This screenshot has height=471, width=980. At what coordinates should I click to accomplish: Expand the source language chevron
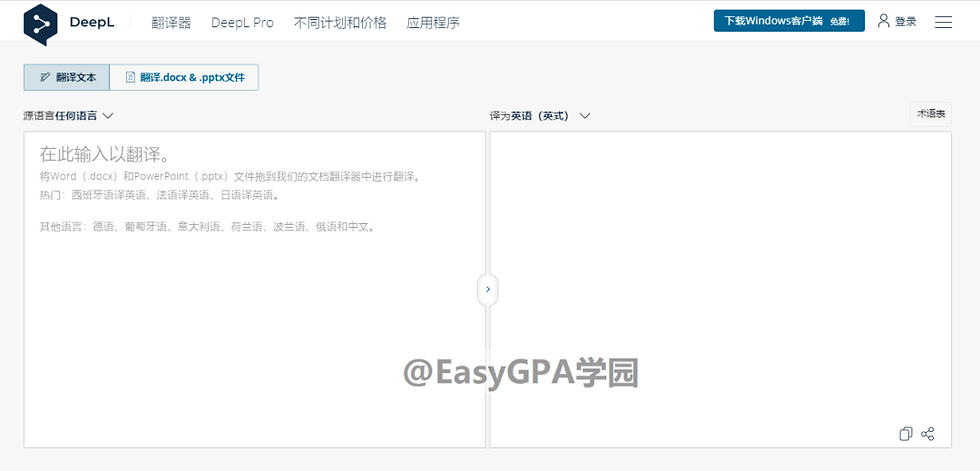point(108,116)
